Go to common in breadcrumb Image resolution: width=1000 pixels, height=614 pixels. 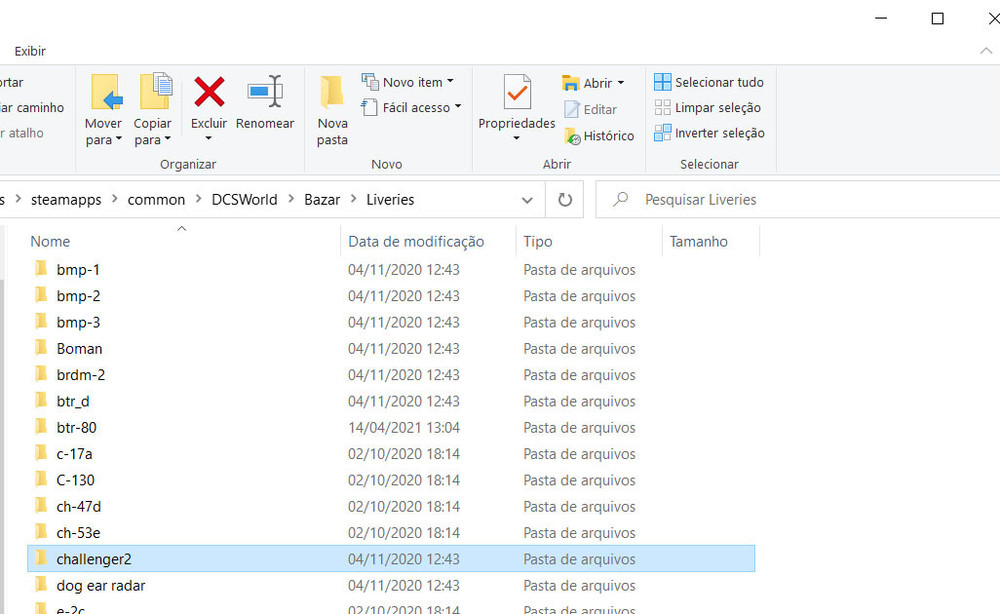click(x=156, y=200)
